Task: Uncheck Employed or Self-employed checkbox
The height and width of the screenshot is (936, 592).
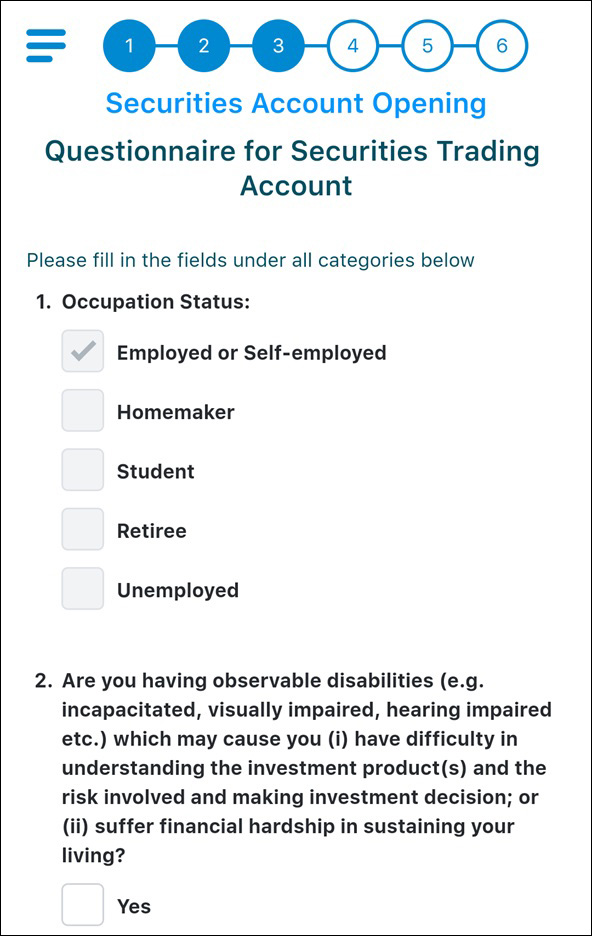Action: point(83,351)
